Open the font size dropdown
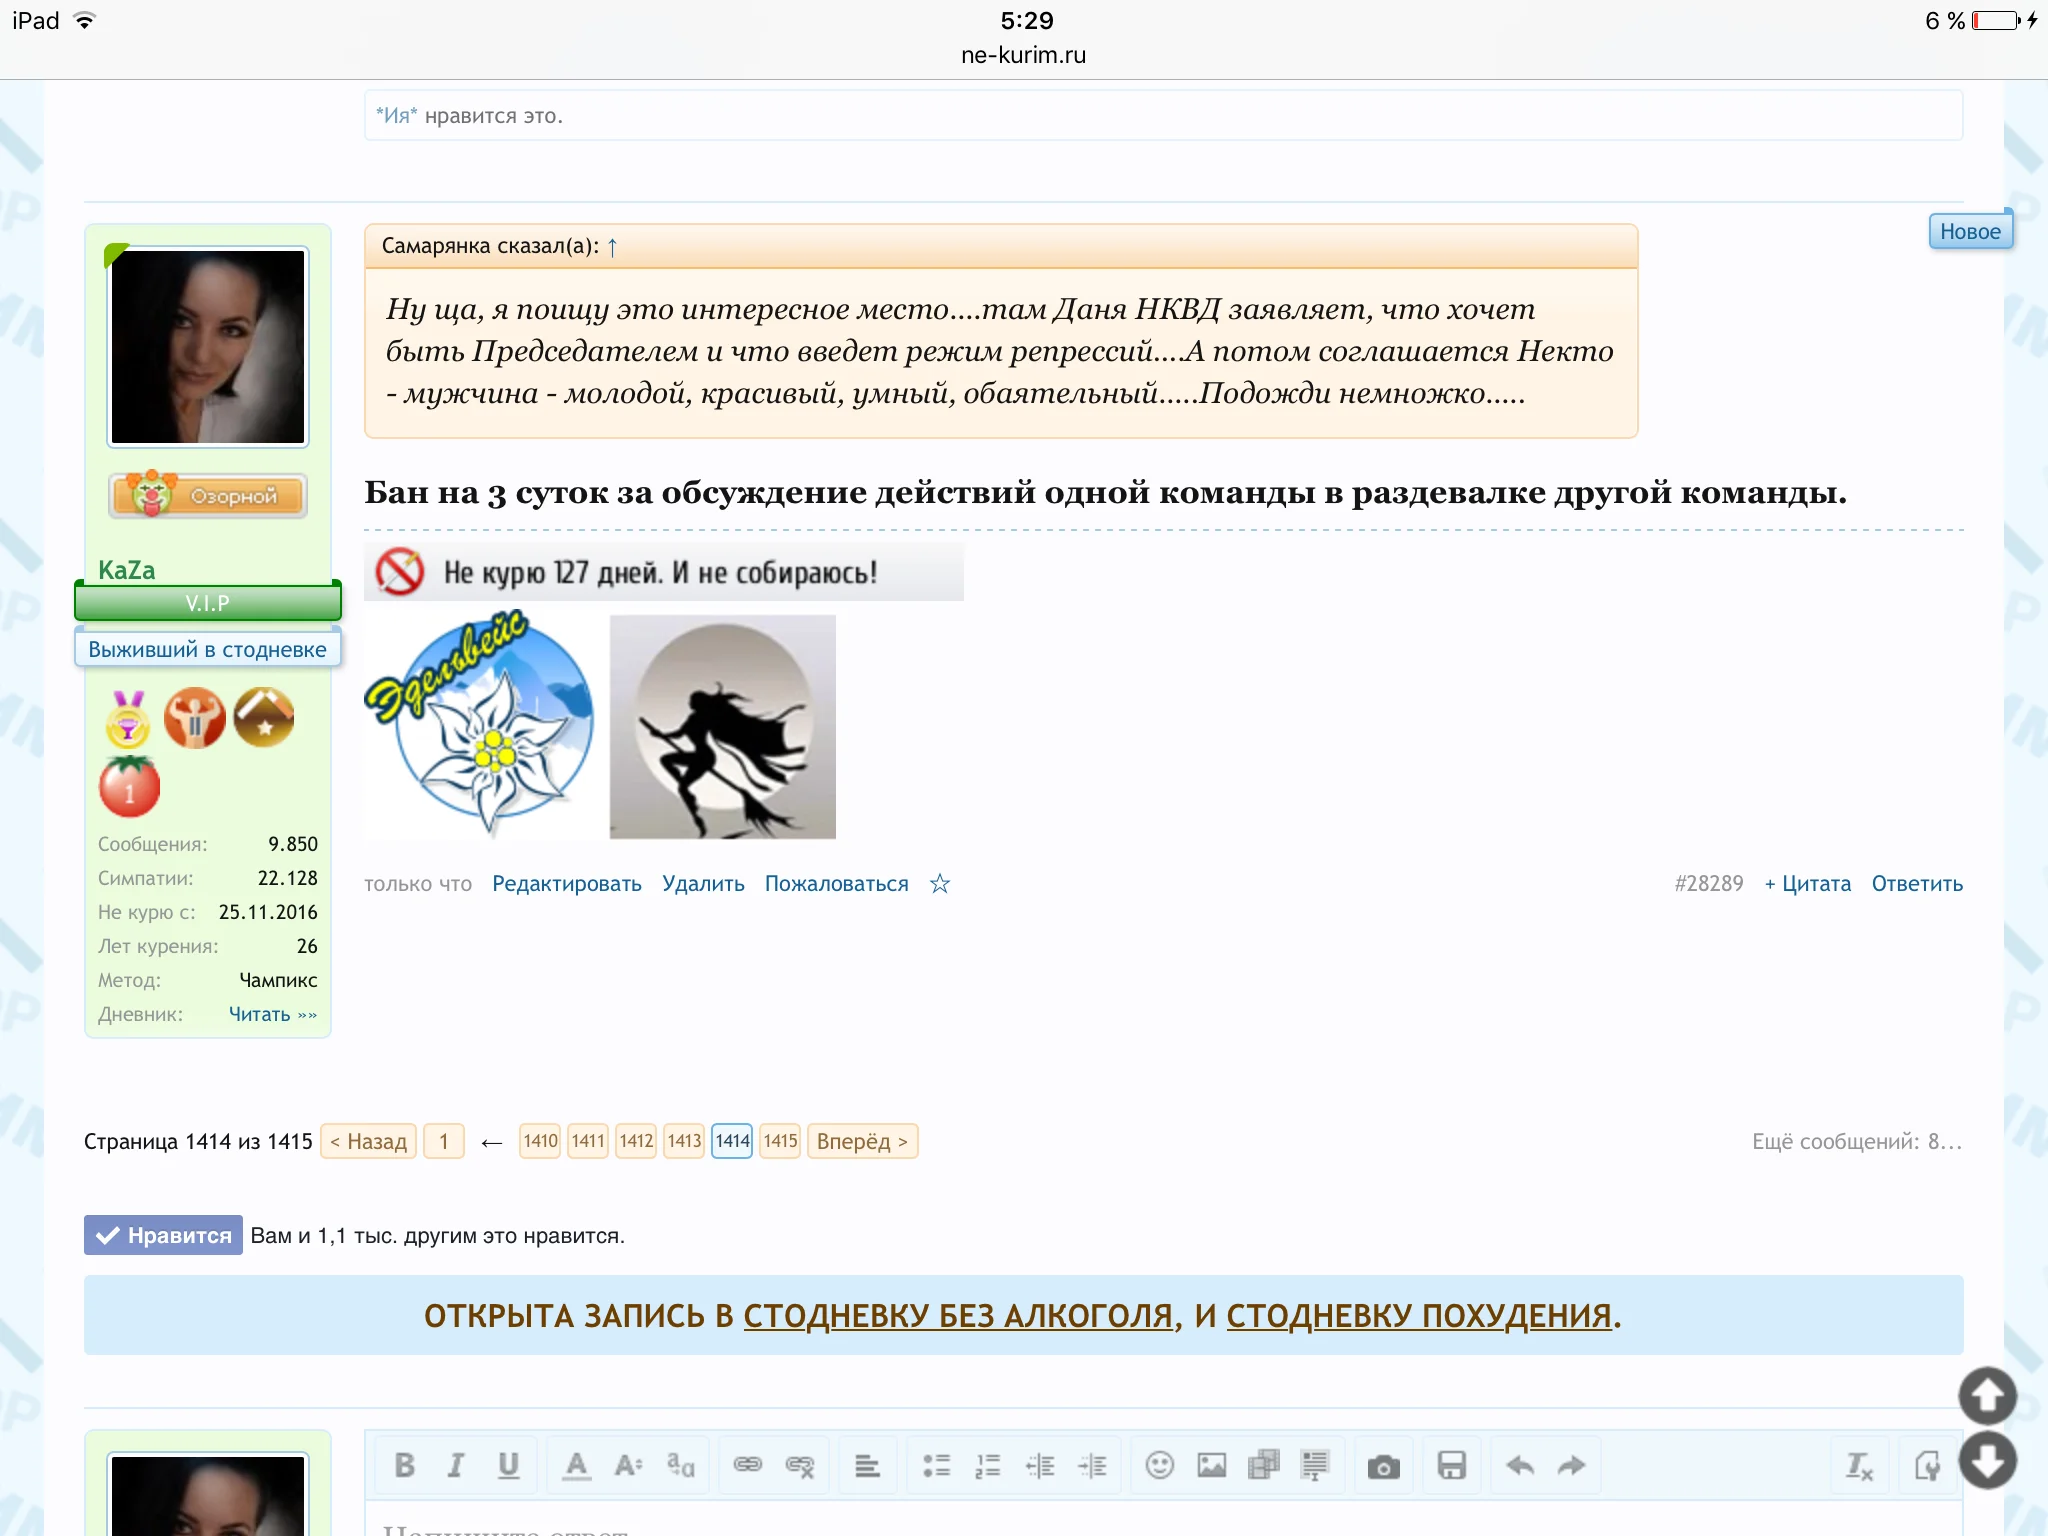The width and height of the screenshot is (2048, 1536). tap(628, 1466)
